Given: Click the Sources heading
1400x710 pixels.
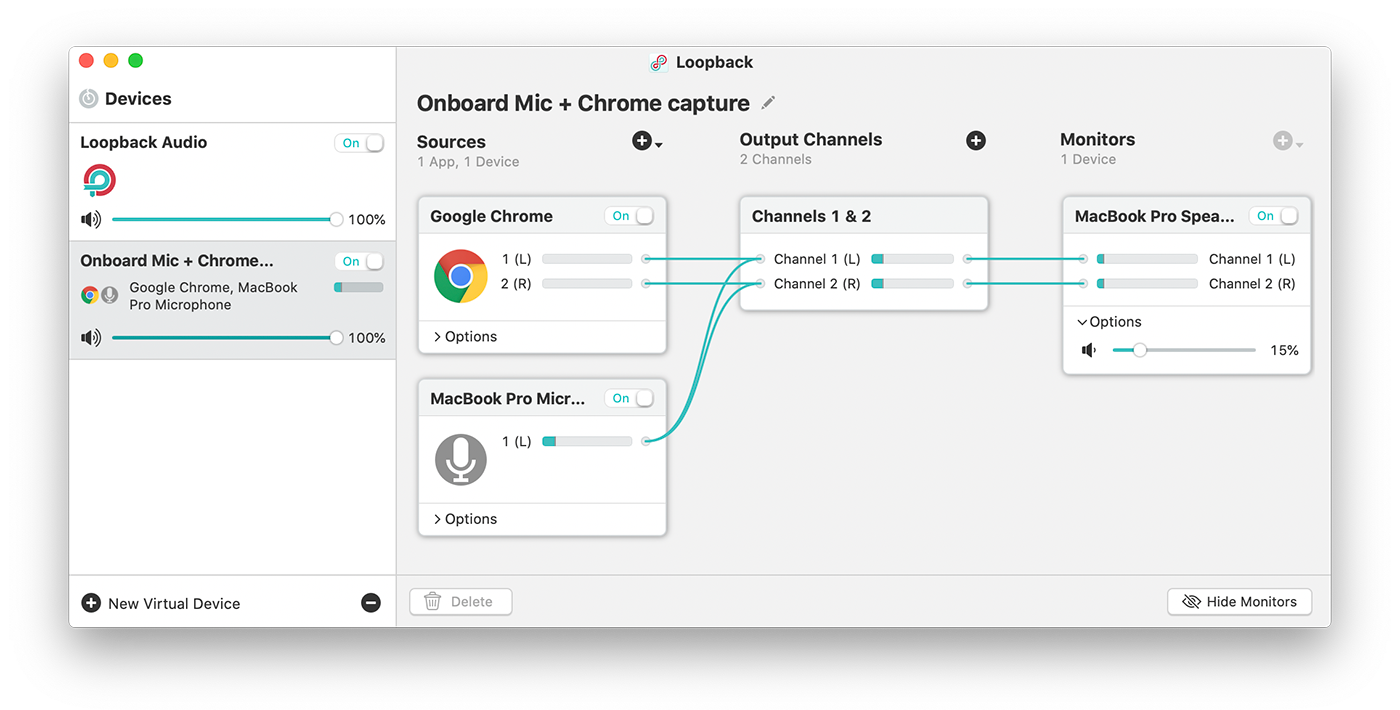Looking at the screenshot, I should point(451,142).
